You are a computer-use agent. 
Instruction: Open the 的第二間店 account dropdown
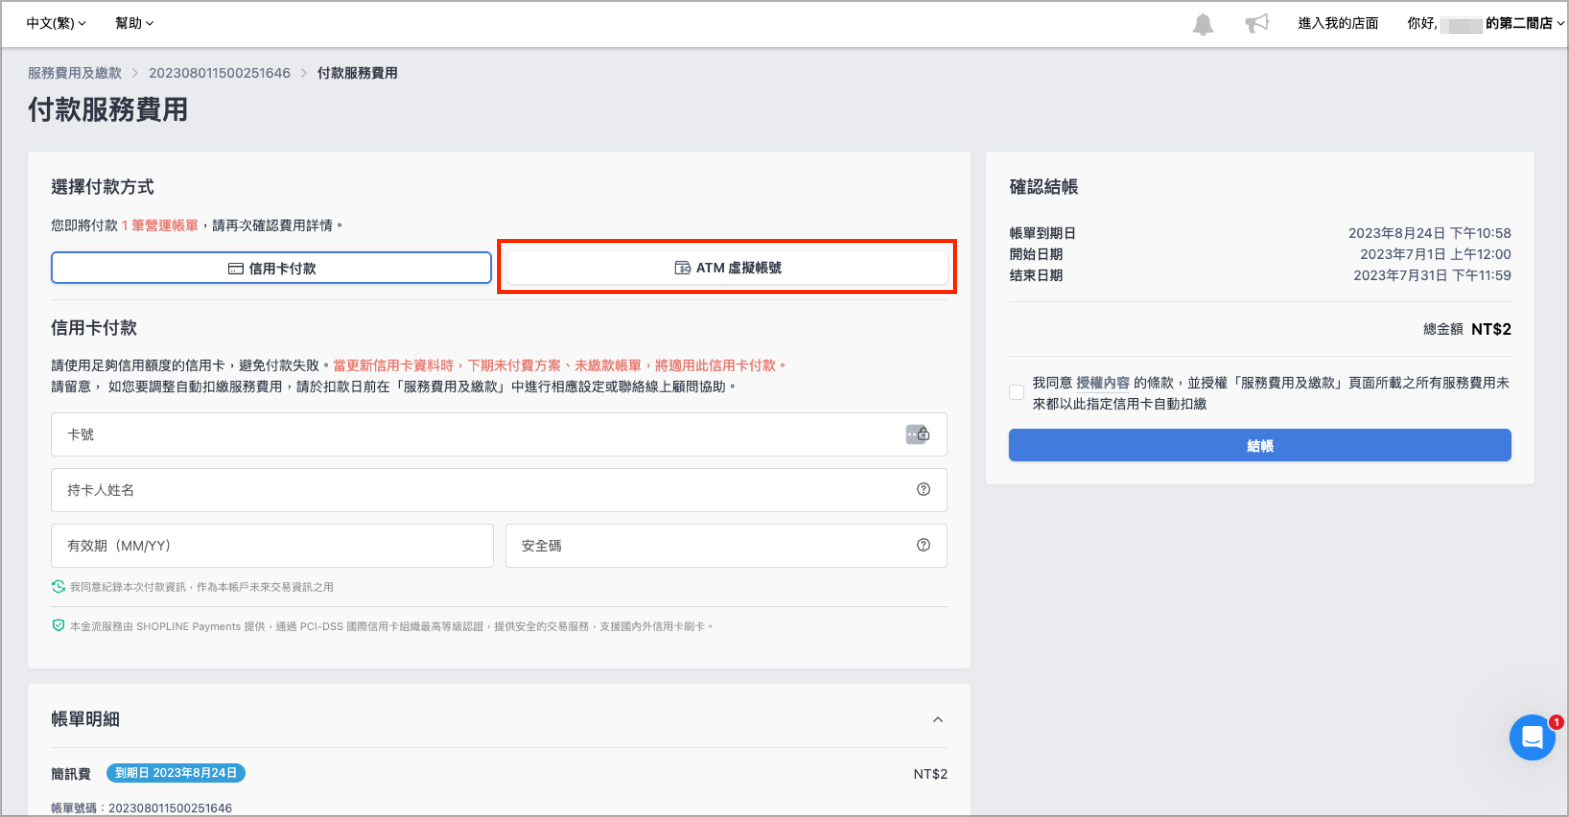tap(1525, 23)
